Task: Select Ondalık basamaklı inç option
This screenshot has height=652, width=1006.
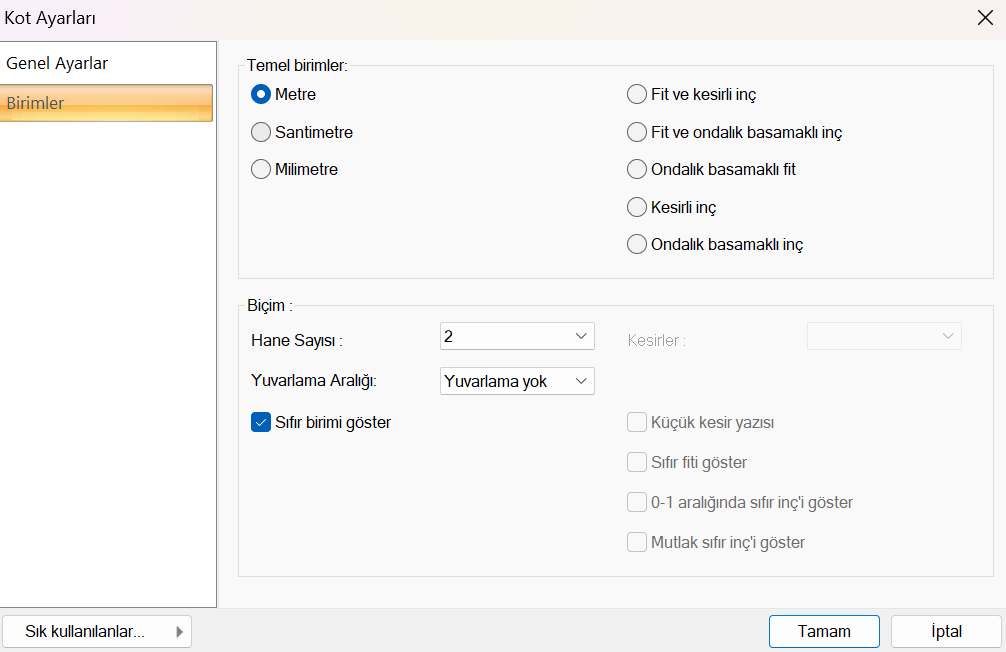Action: coord(637,244)
